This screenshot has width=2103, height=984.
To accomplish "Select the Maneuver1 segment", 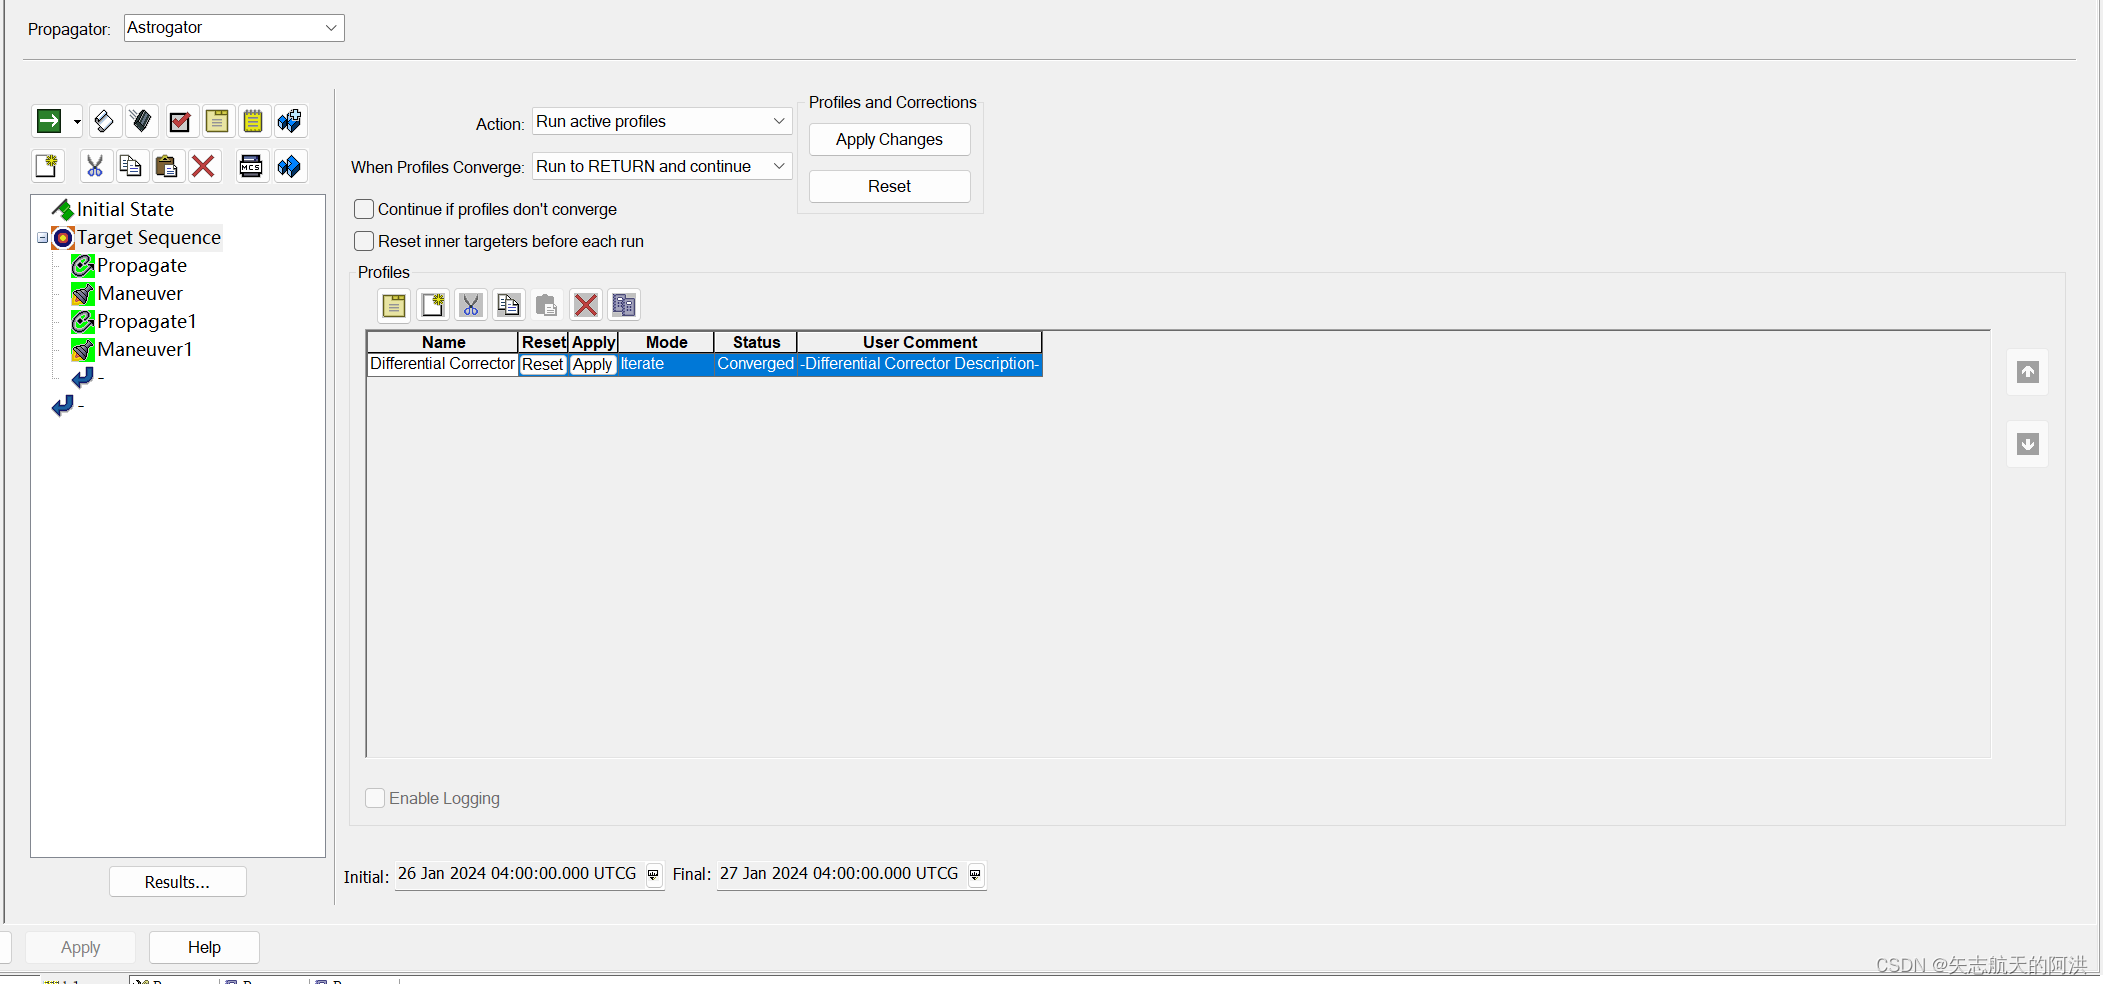I will point(145,349).
